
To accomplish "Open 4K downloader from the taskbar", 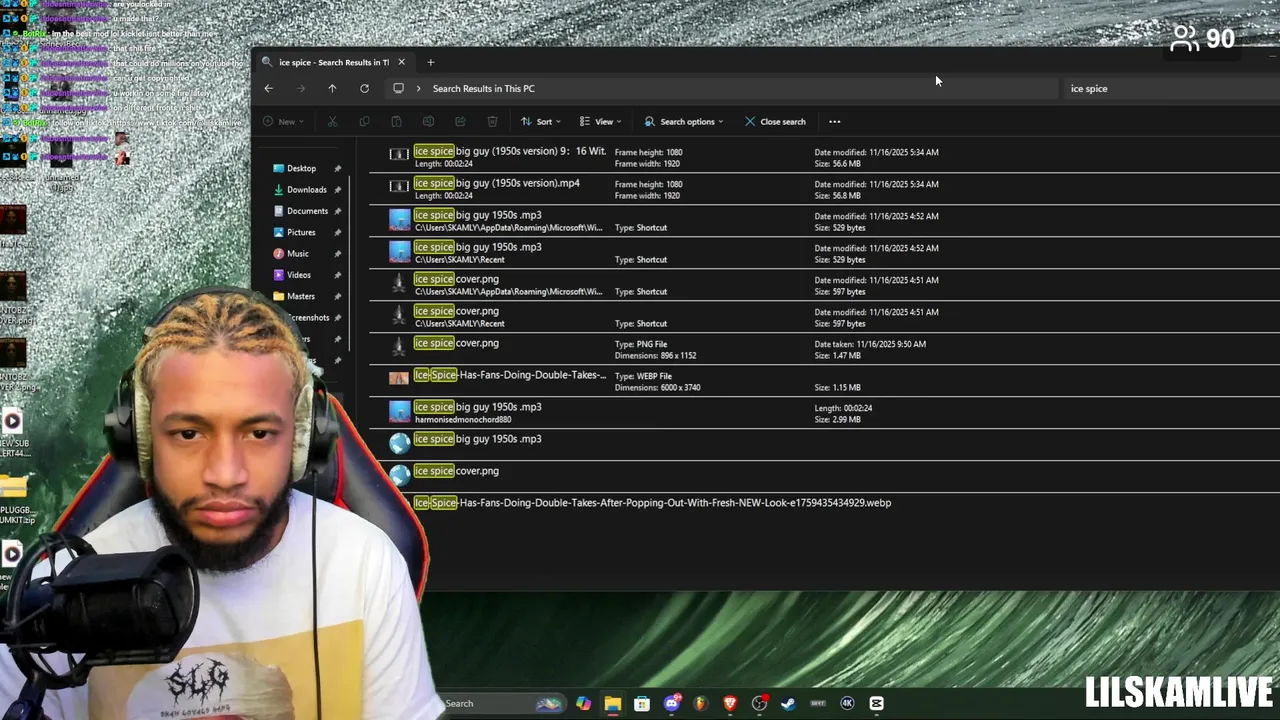I will [847, 703].
